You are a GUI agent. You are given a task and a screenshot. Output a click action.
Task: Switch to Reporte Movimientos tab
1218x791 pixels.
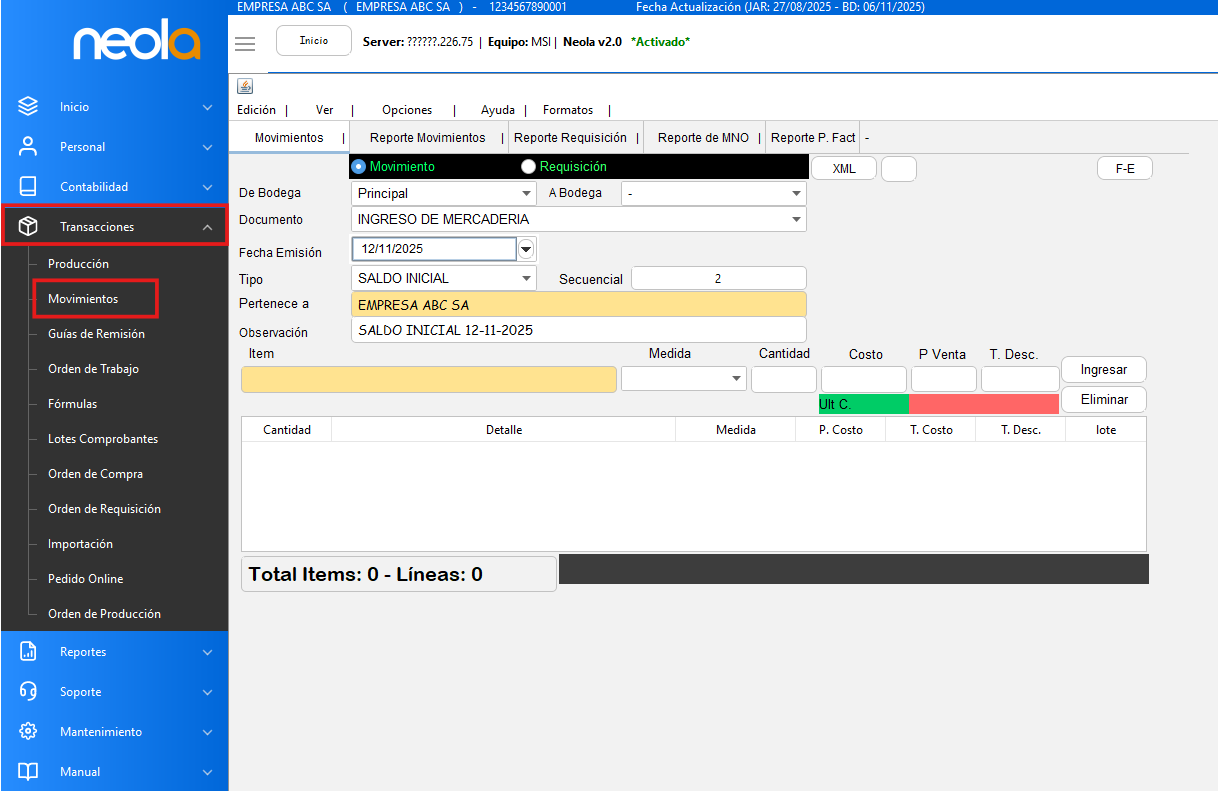click(427, 138)
